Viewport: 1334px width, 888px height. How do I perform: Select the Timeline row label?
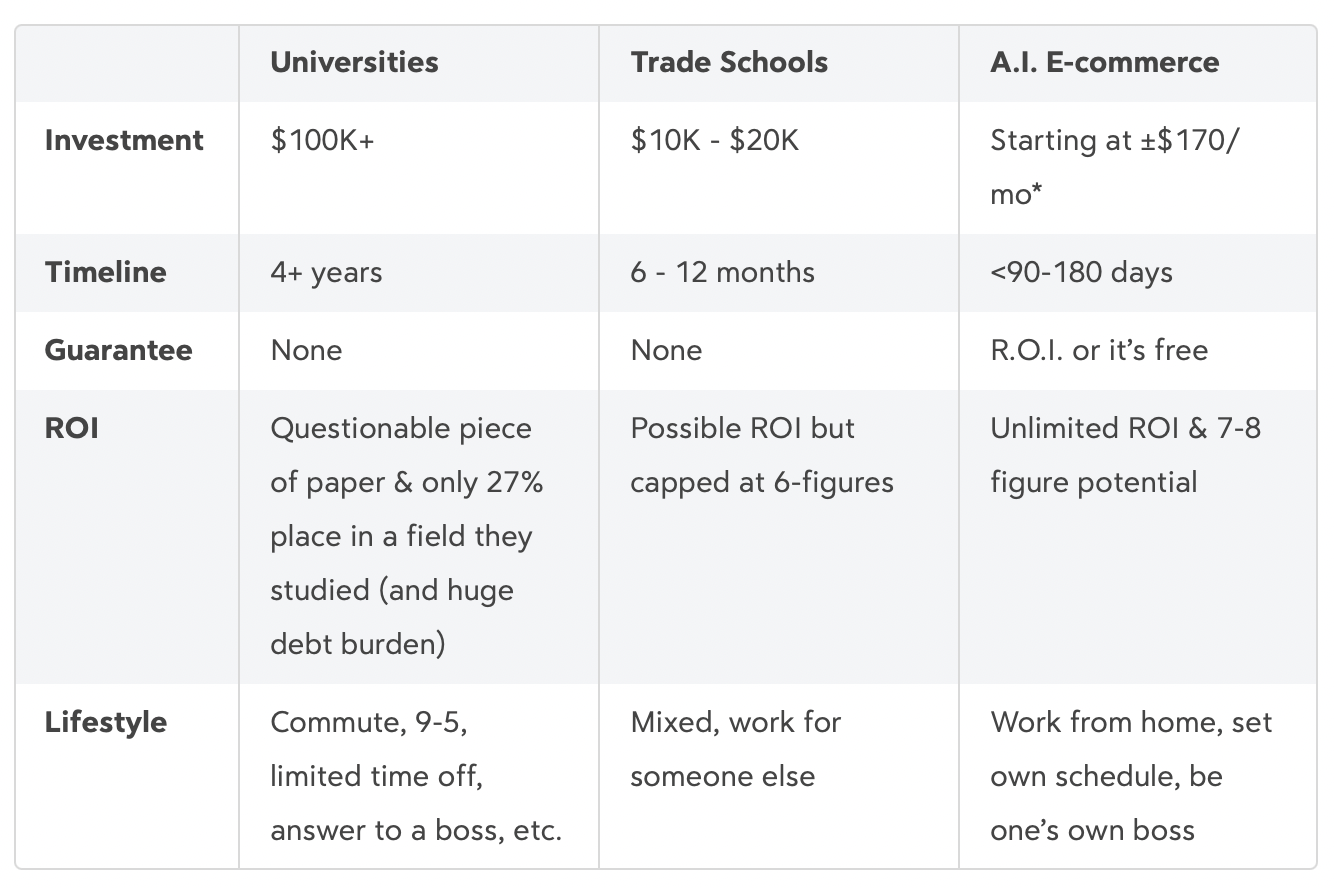click(x=105, y=272)
